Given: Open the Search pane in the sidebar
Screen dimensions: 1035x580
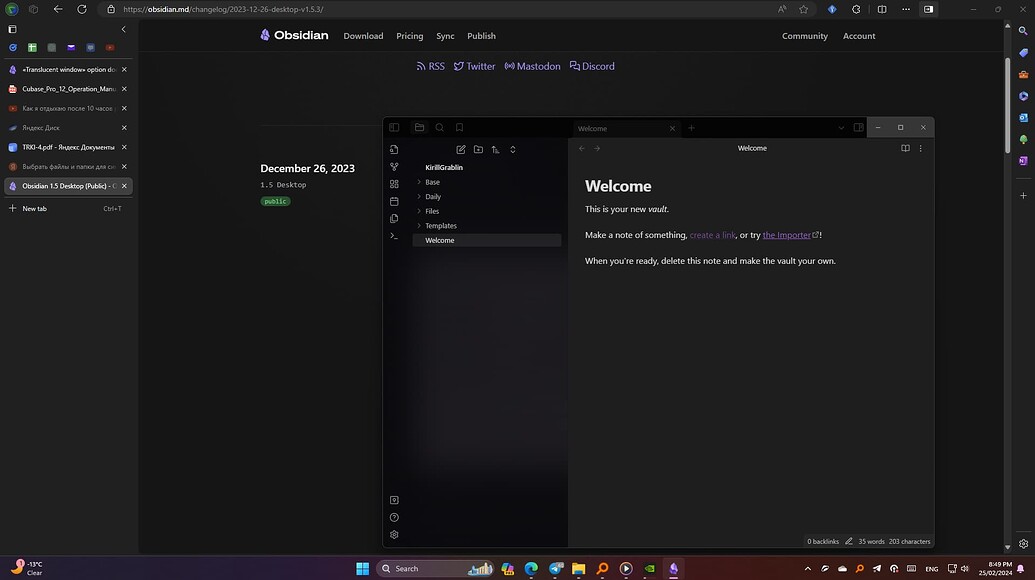Looking at the screenshot, I should pyautogui.click(x=439, y=127).
